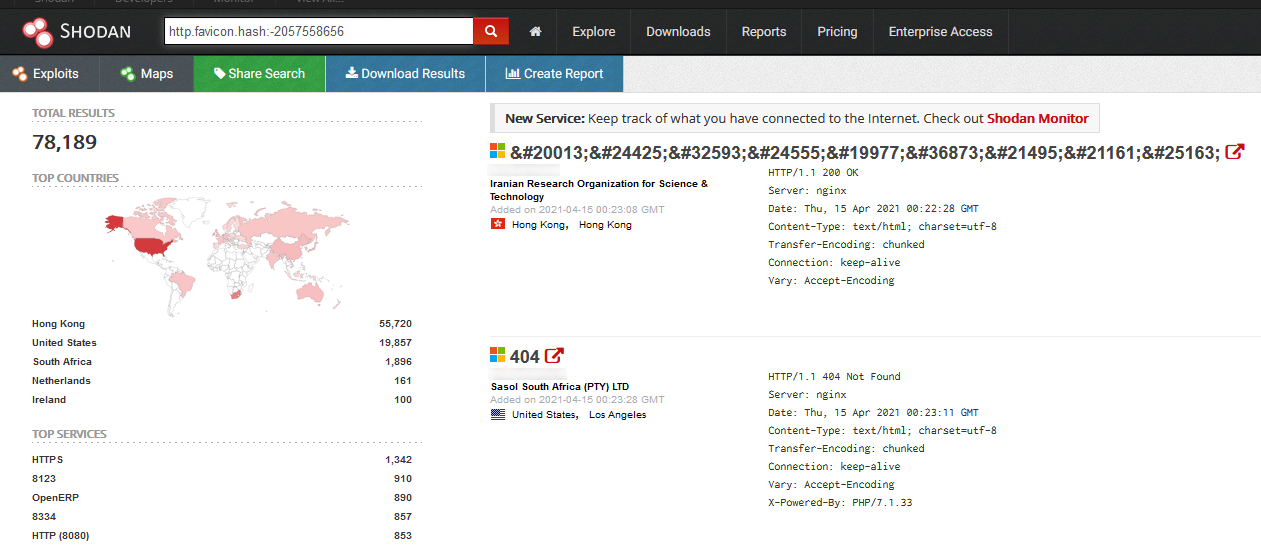Viewport: 1261px width, 552px height.
Task: Click the favicon hash search field
Action: [x=319, y=31]
